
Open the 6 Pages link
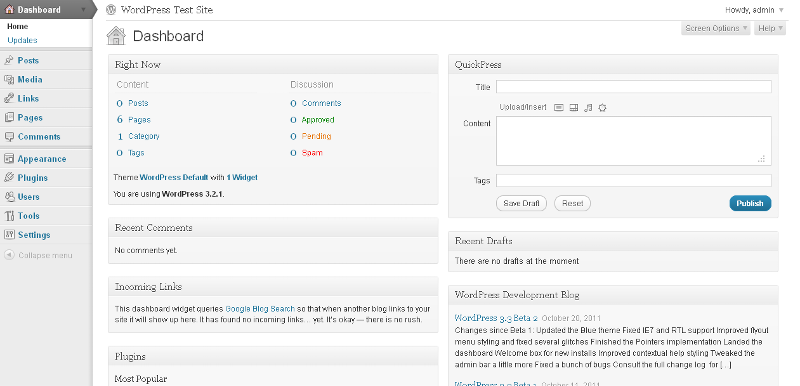tap(133, 119)
